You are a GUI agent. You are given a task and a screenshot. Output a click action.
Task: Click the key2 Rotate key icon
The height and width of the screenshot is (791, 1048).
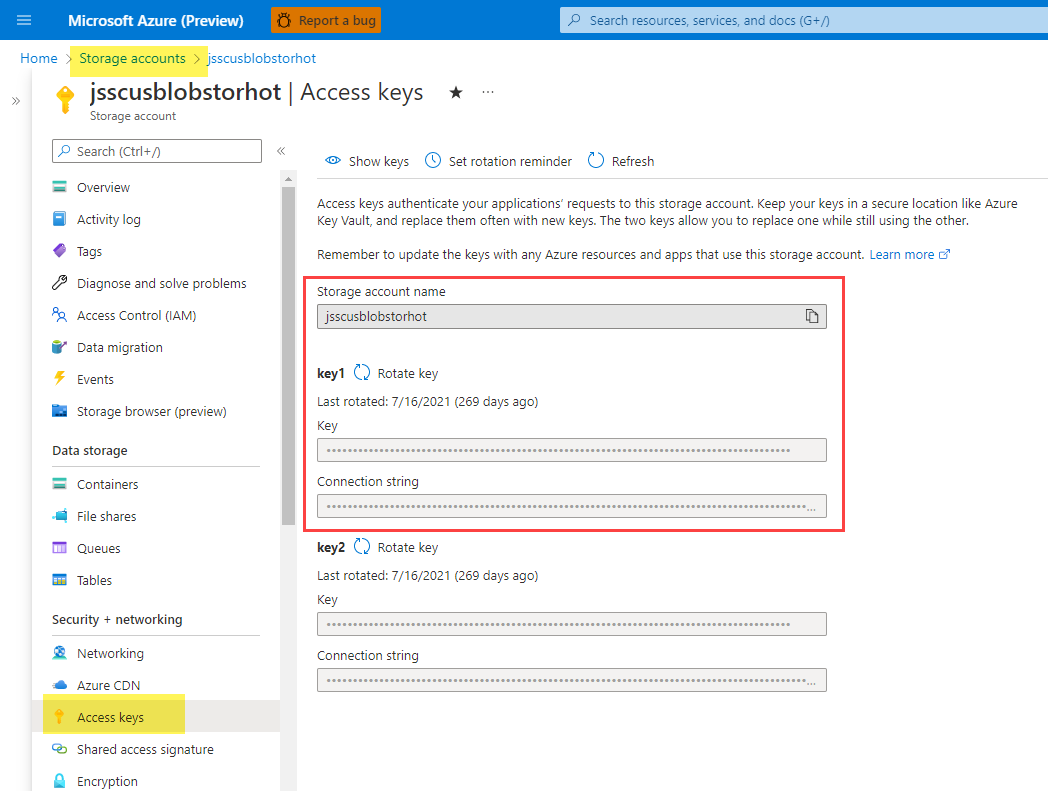(362, 547)
